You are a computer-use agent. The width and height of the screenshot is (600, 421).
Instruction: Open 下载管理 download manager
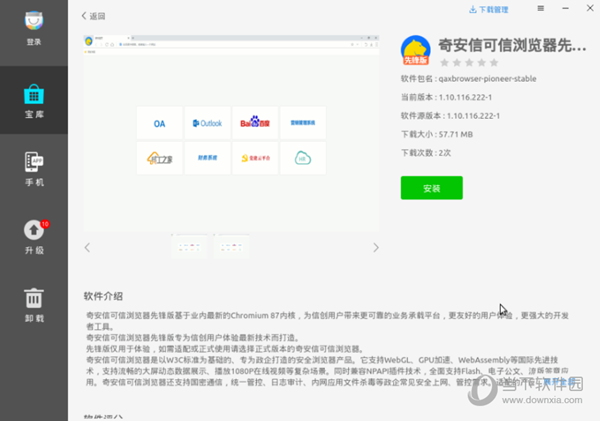pos(491,9)
